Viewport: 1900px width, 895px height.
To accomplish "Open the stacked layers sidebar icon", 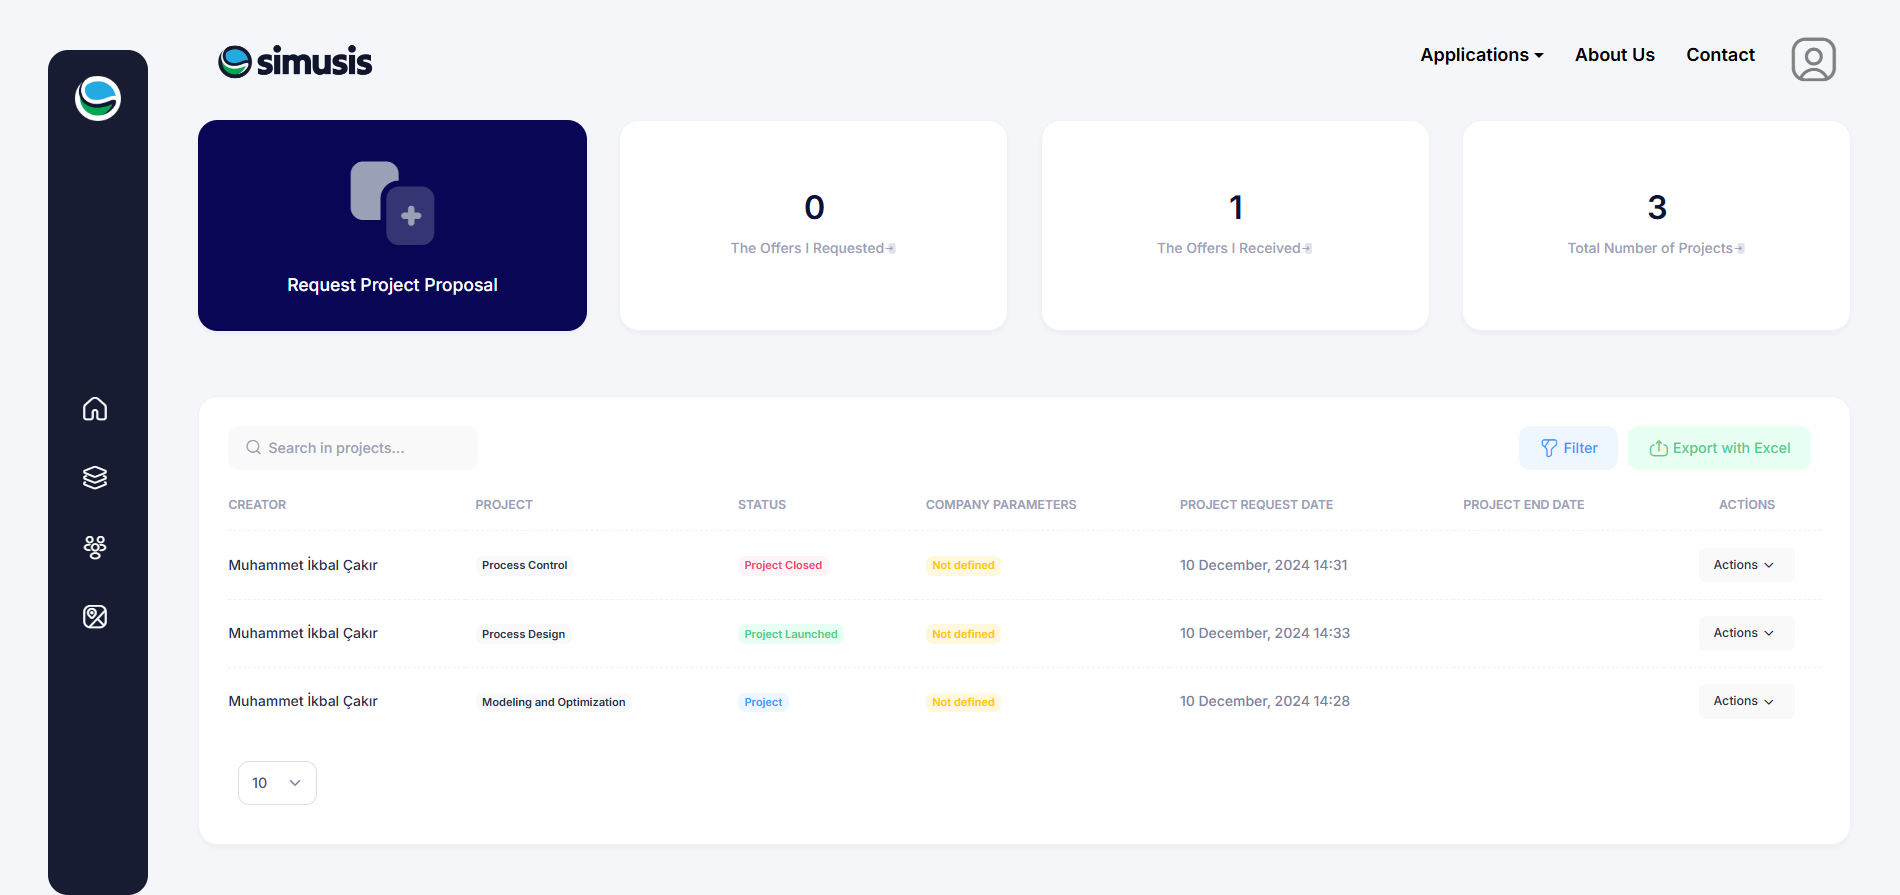I will coord(95,478).
